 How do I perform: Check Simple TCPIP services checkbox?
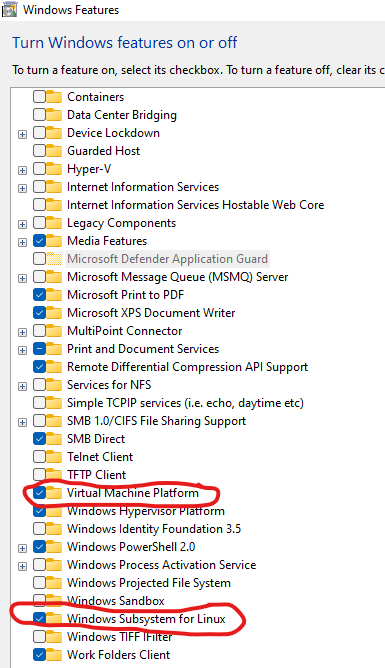(x=39, y=403)
